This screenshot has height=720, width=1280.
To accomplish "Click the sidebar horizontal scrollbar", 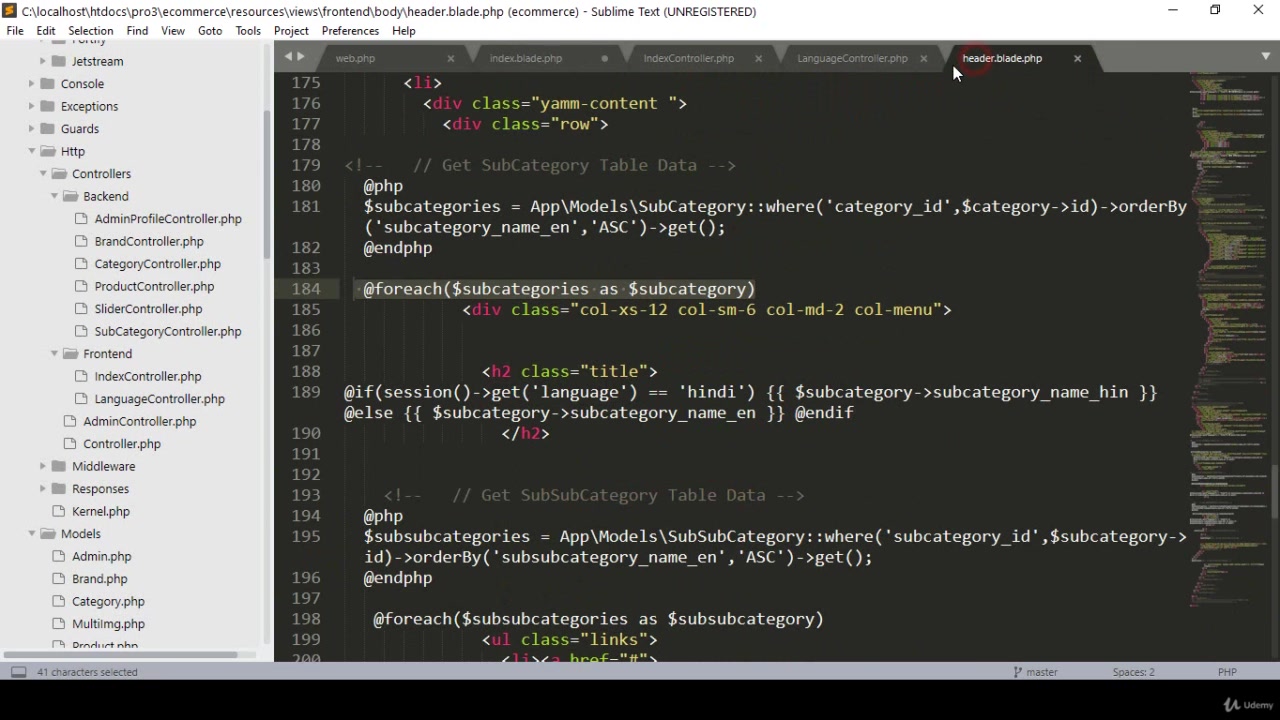I will 122,655.
